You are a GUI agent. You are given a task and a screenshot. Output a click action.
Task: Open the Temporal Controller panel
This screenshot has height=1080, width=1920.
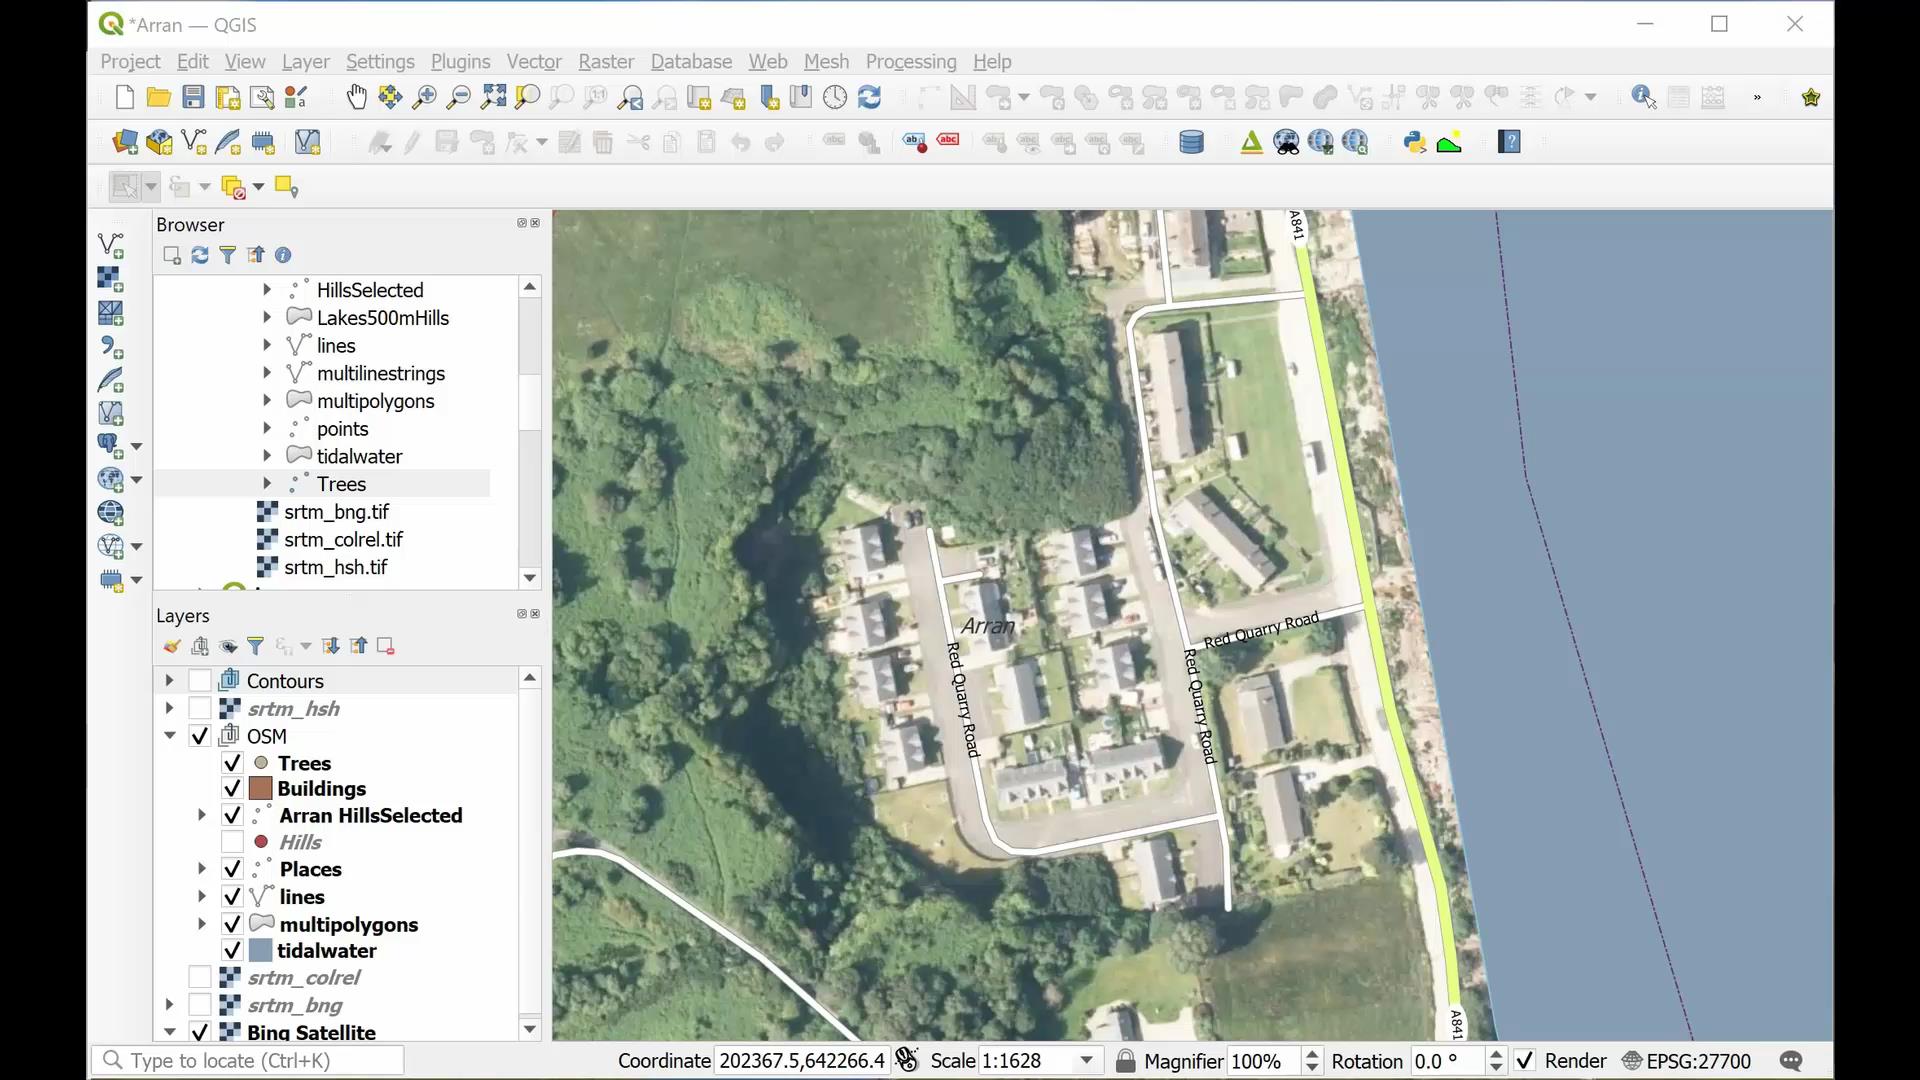click(835, 97)
